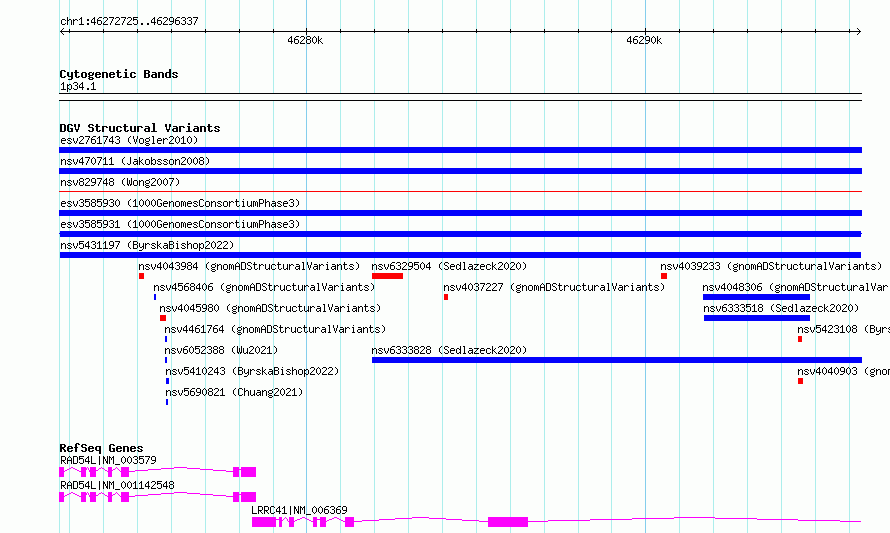Click the thin red nsv829748 (Wong2007) line
Screen dimensions: 890x533
click(x=460, y=192)
